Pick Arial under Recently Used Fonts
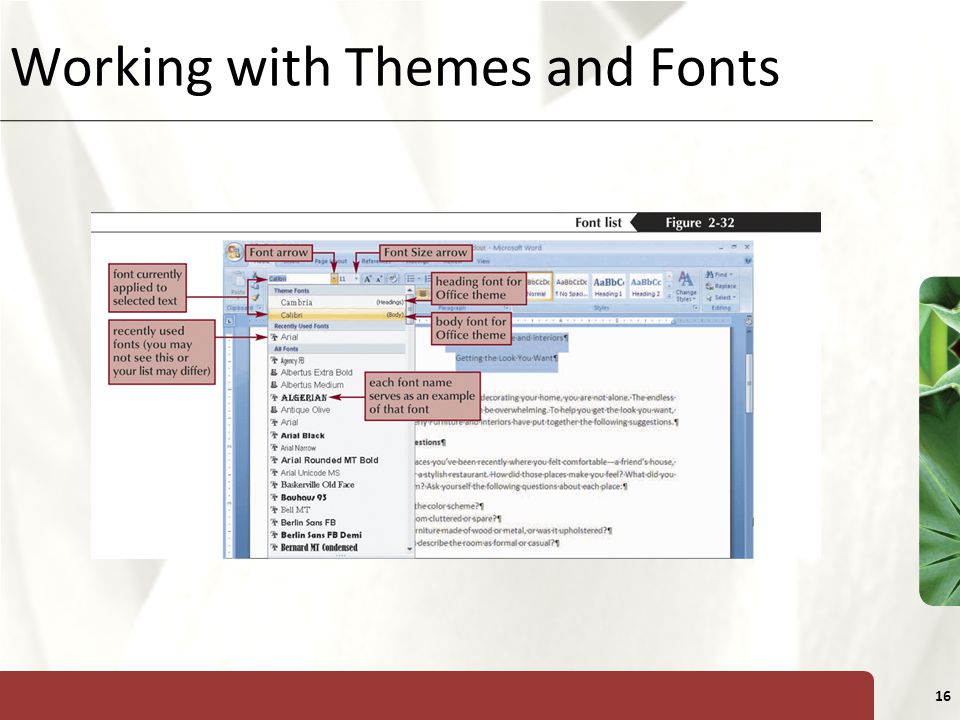The width and height of the screenshot is (960, 720). [x=337, y=337]
